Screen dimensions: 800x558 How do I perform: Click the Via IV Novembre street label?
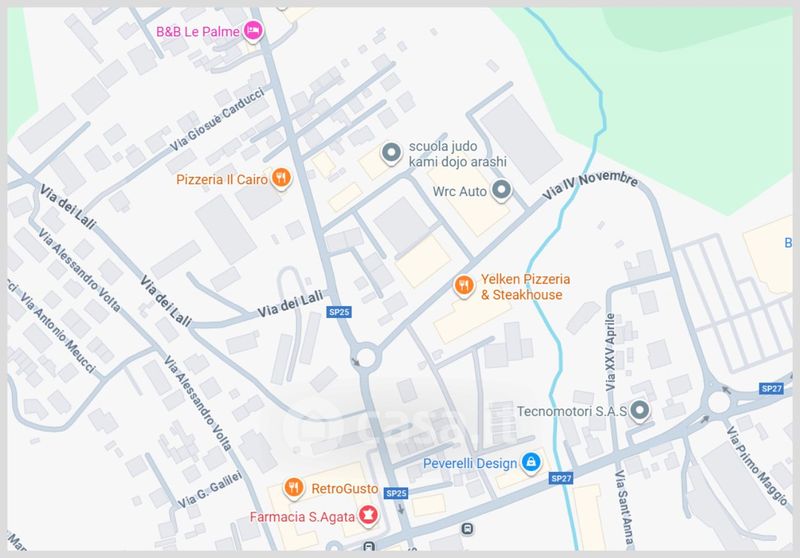(590, 186)
